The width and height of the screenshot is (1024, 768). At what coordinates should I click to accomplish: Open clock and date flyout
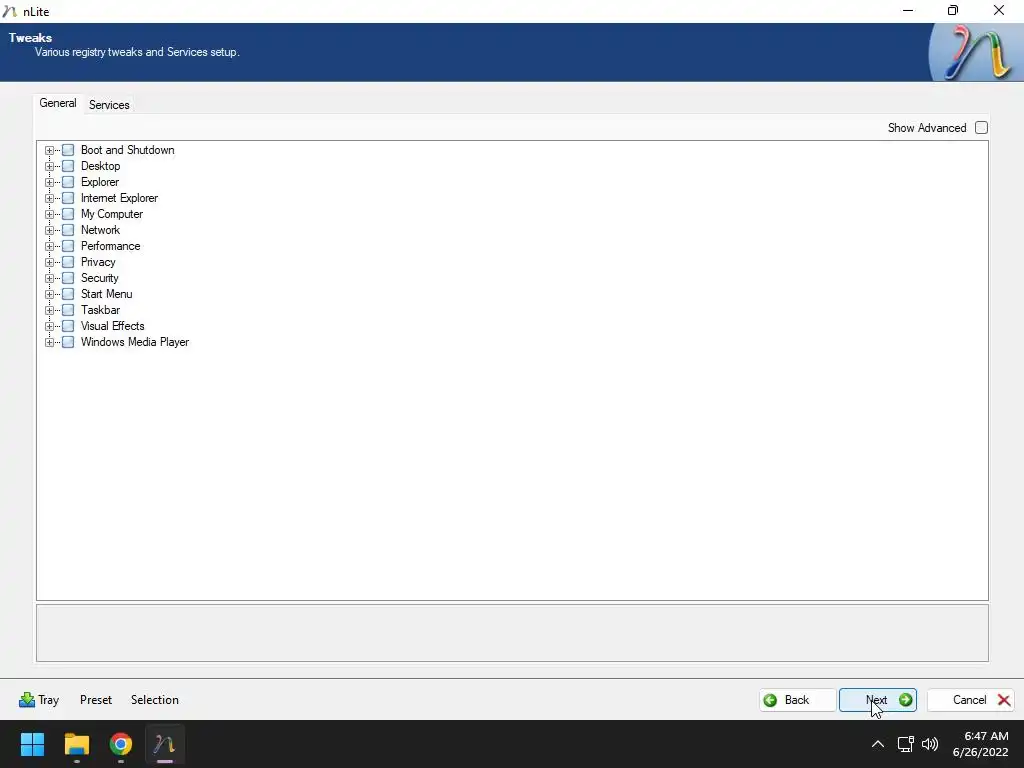tap(981, 744)
